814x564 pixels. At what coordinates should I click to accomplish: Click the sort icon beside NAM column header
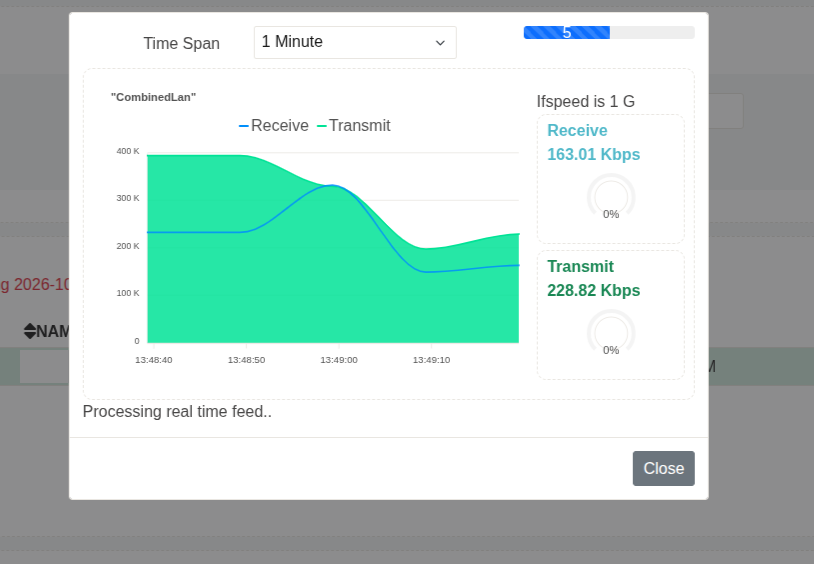point(30,331)
